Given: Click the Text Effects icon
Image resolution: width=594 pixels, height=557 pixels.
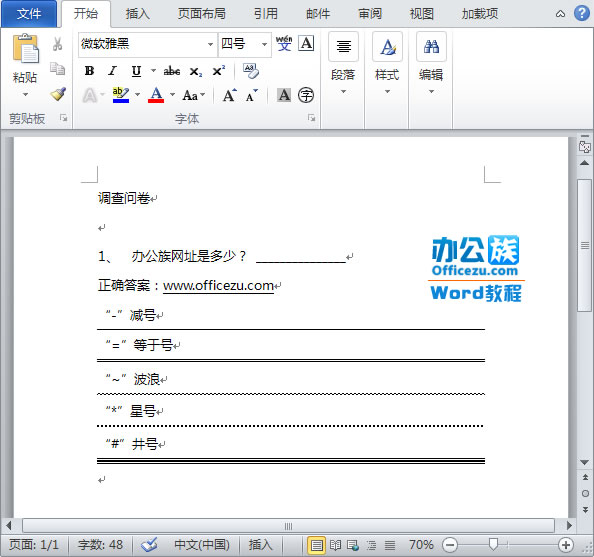Looking at the screenshot, I should tap(90, 95).
